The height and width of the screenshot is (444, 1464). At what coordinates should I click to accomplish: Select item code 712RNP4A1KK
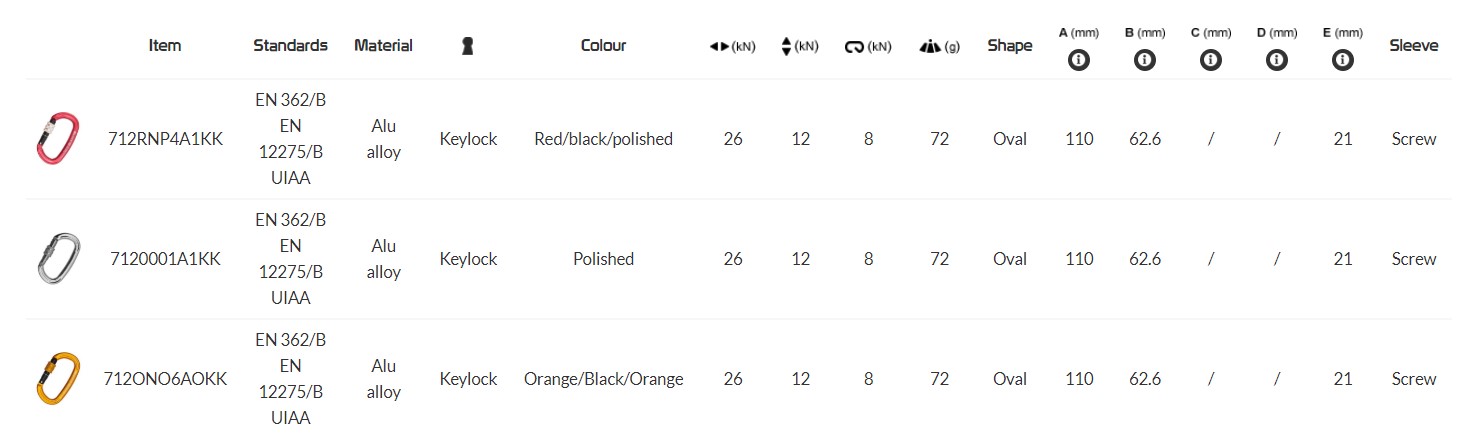tap(165, 139)
